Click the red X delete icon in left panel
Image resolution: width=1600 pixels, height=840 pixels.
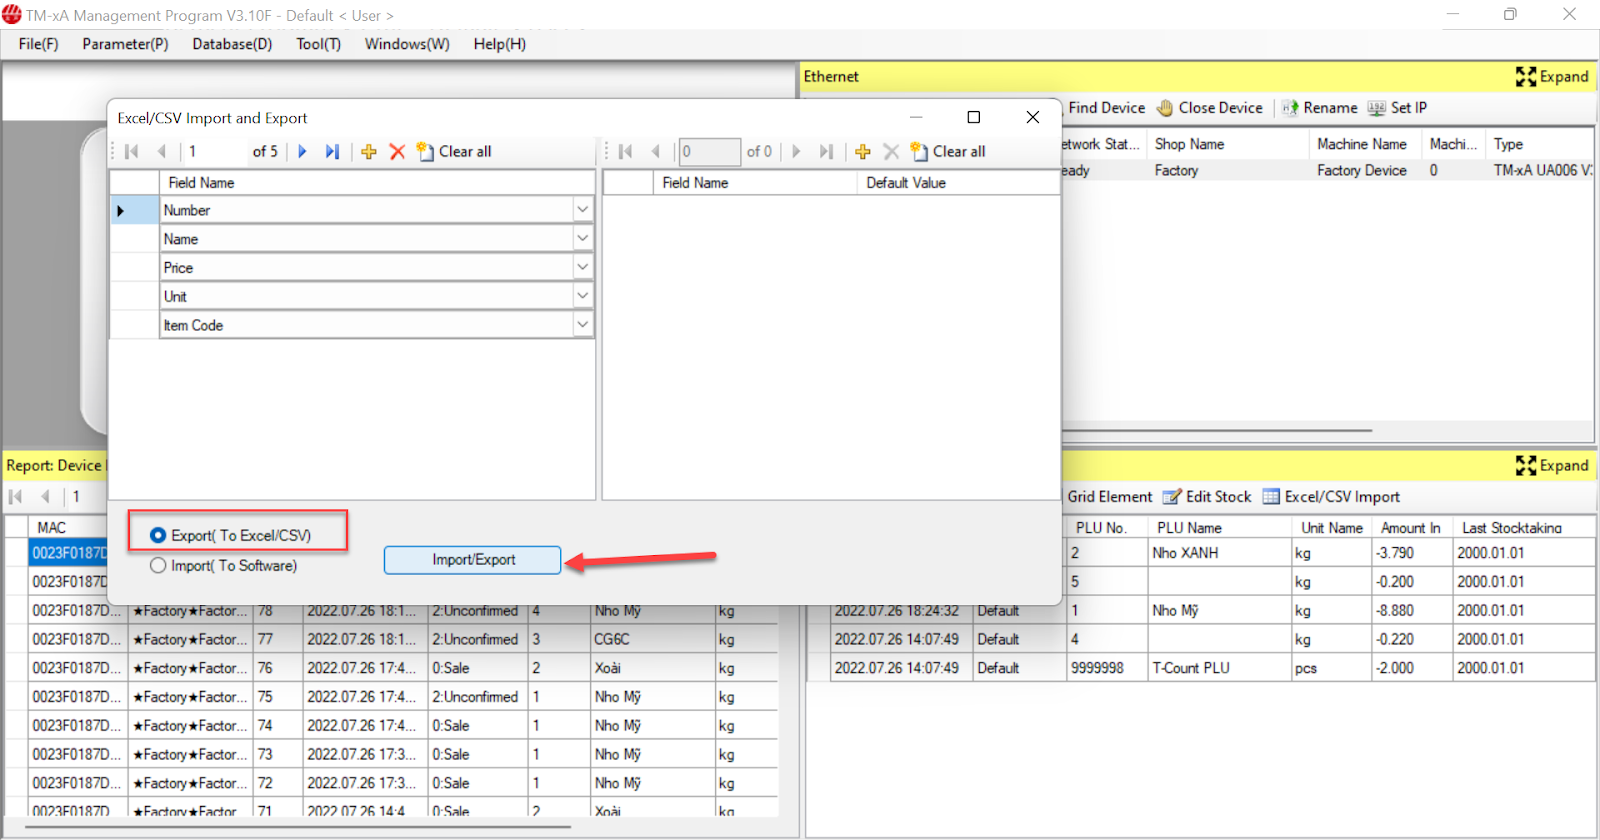397,152
